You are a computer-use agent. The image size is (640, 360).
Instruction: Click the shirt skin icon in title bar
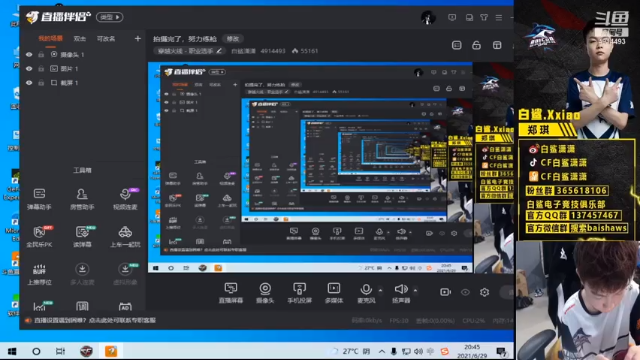(x=484, y=18)
